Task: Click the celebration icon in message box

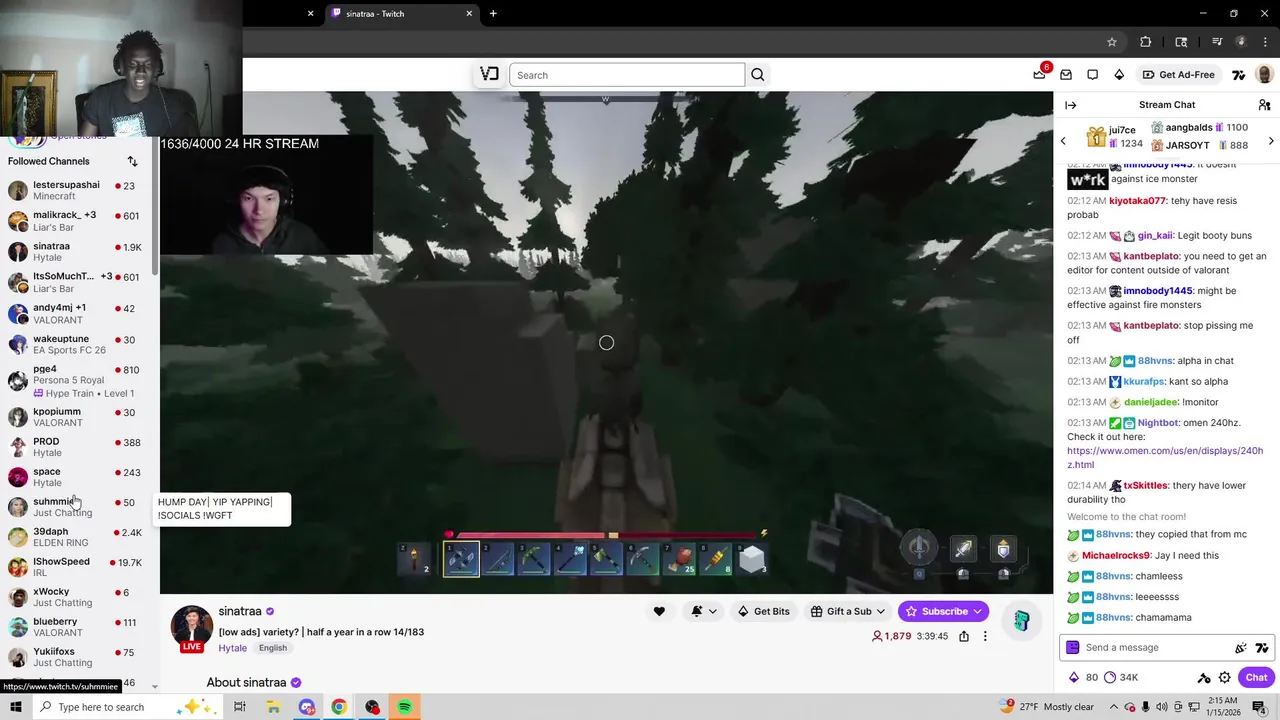Action: (x=1241, y=648)
